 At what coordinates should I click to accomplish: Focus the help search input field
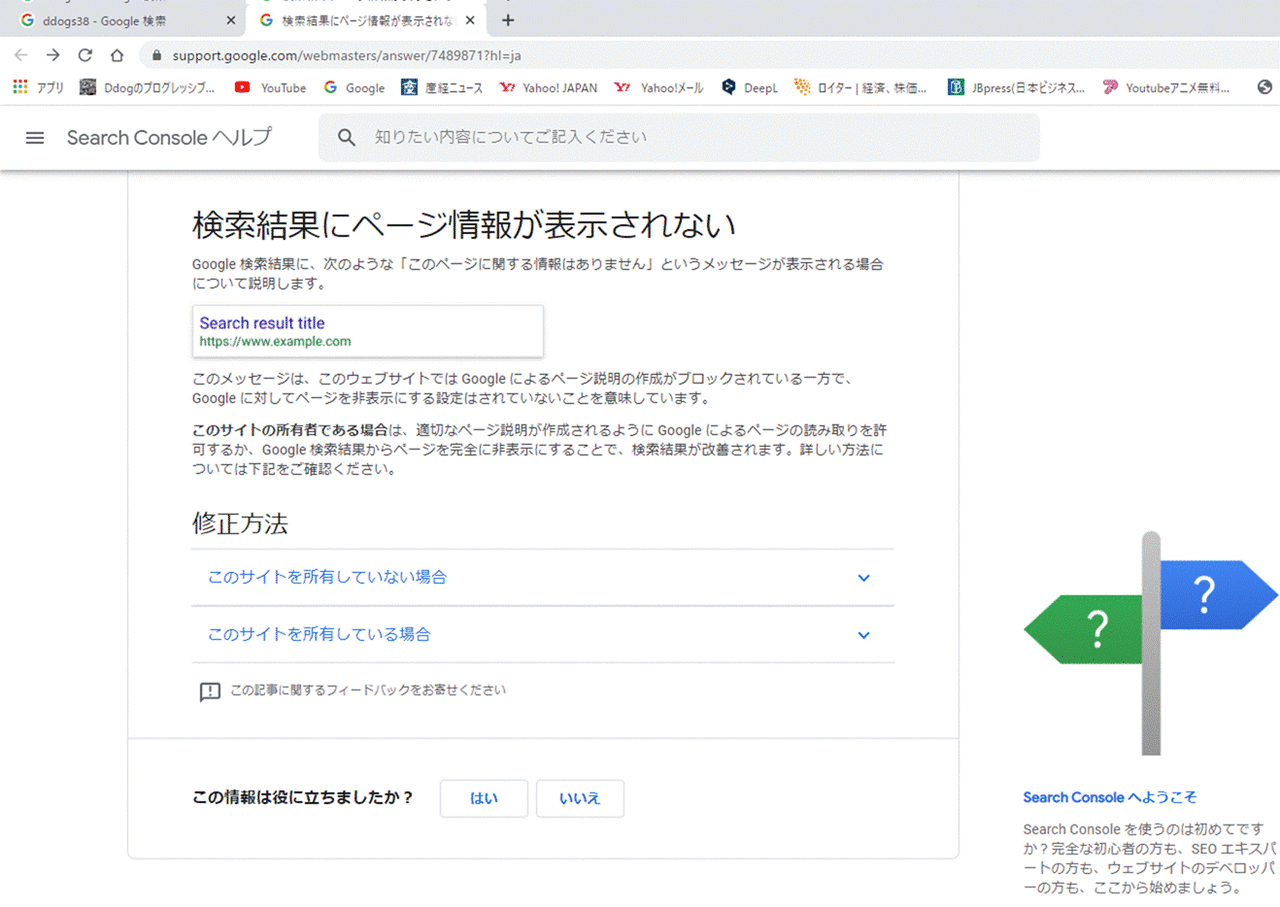pos(679,138)
